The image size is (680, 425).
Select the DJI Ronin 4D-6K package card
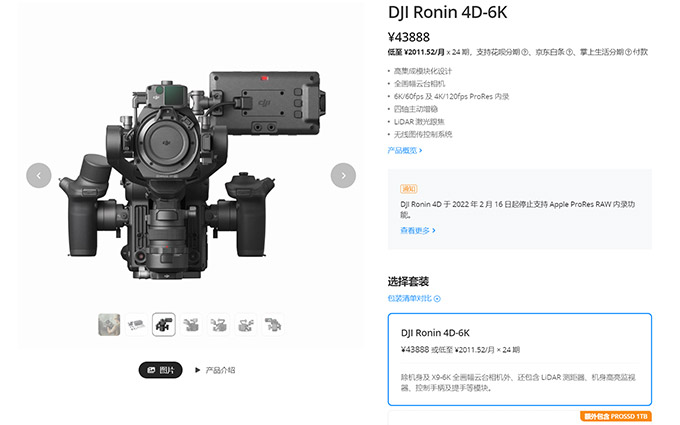(x=519, y=360)
